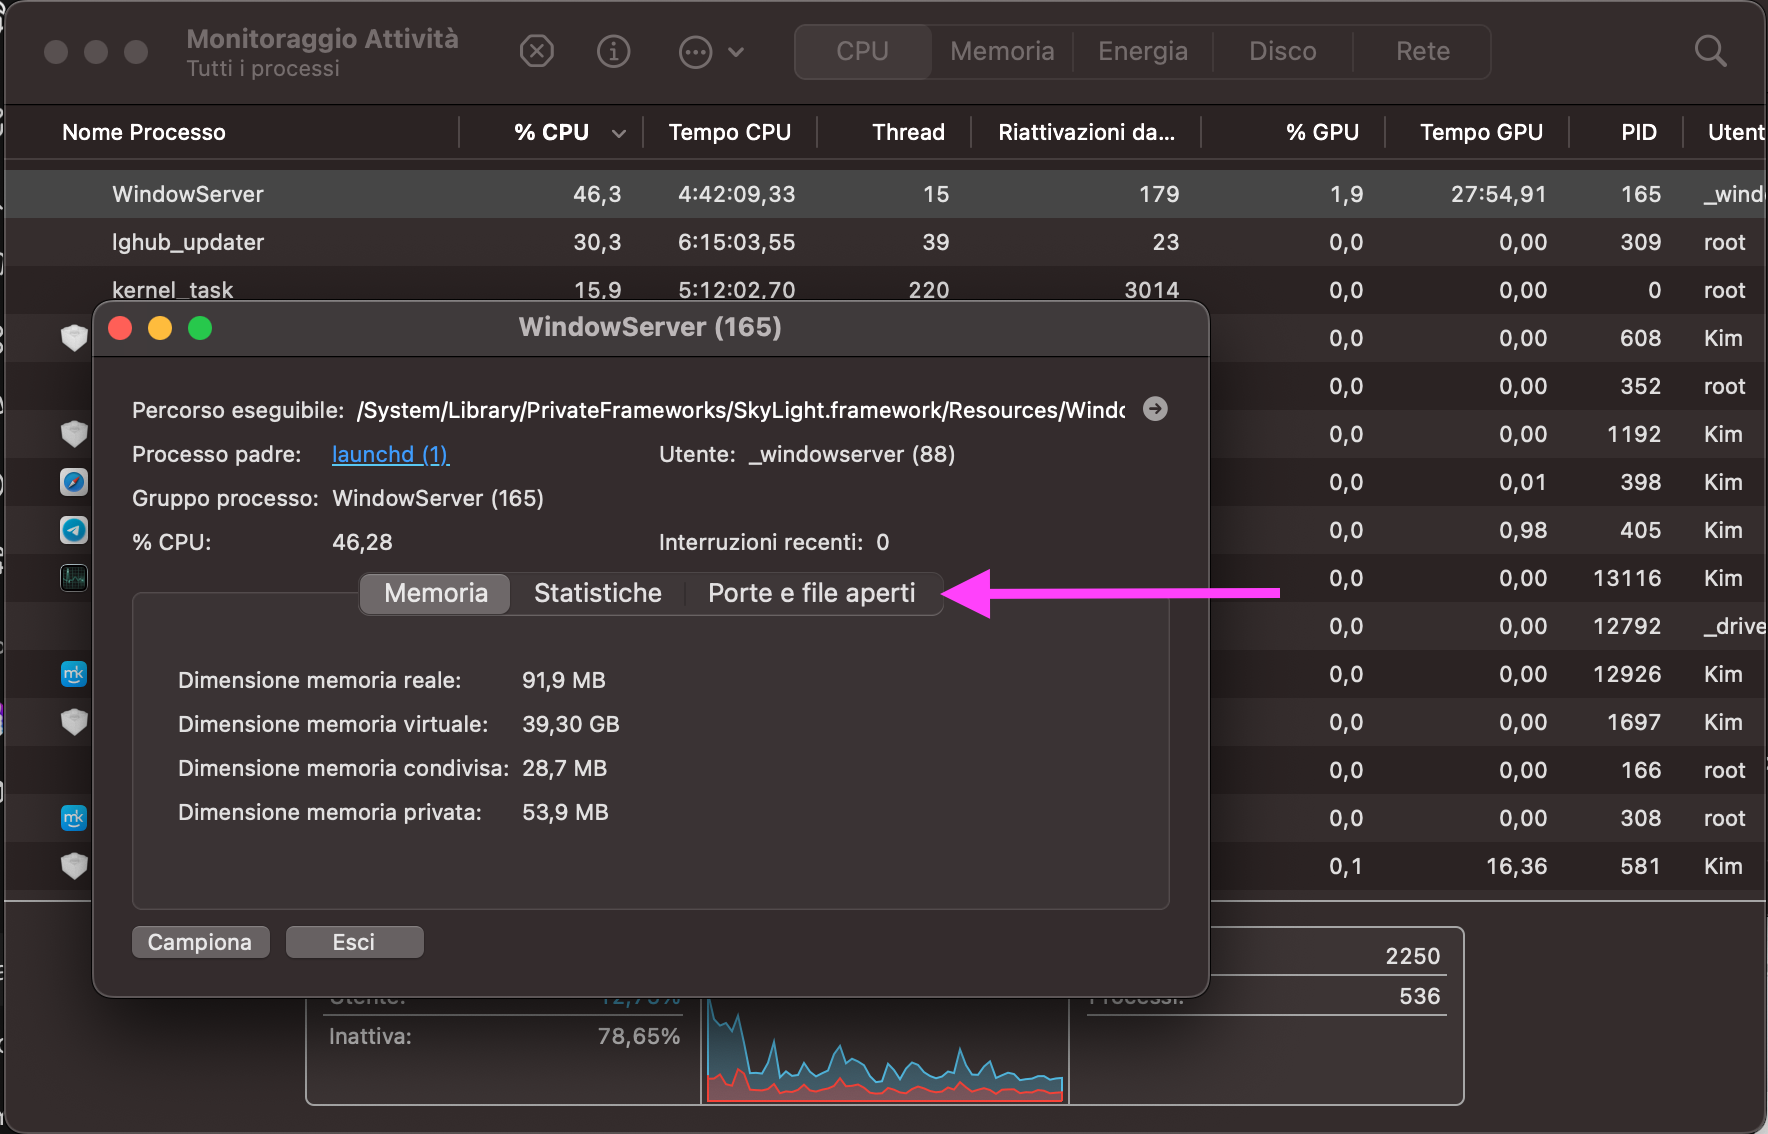Toggle sort order arrow on % CPU column
The width and height of the screenshot is (1768, 1134).
(619, 133)
